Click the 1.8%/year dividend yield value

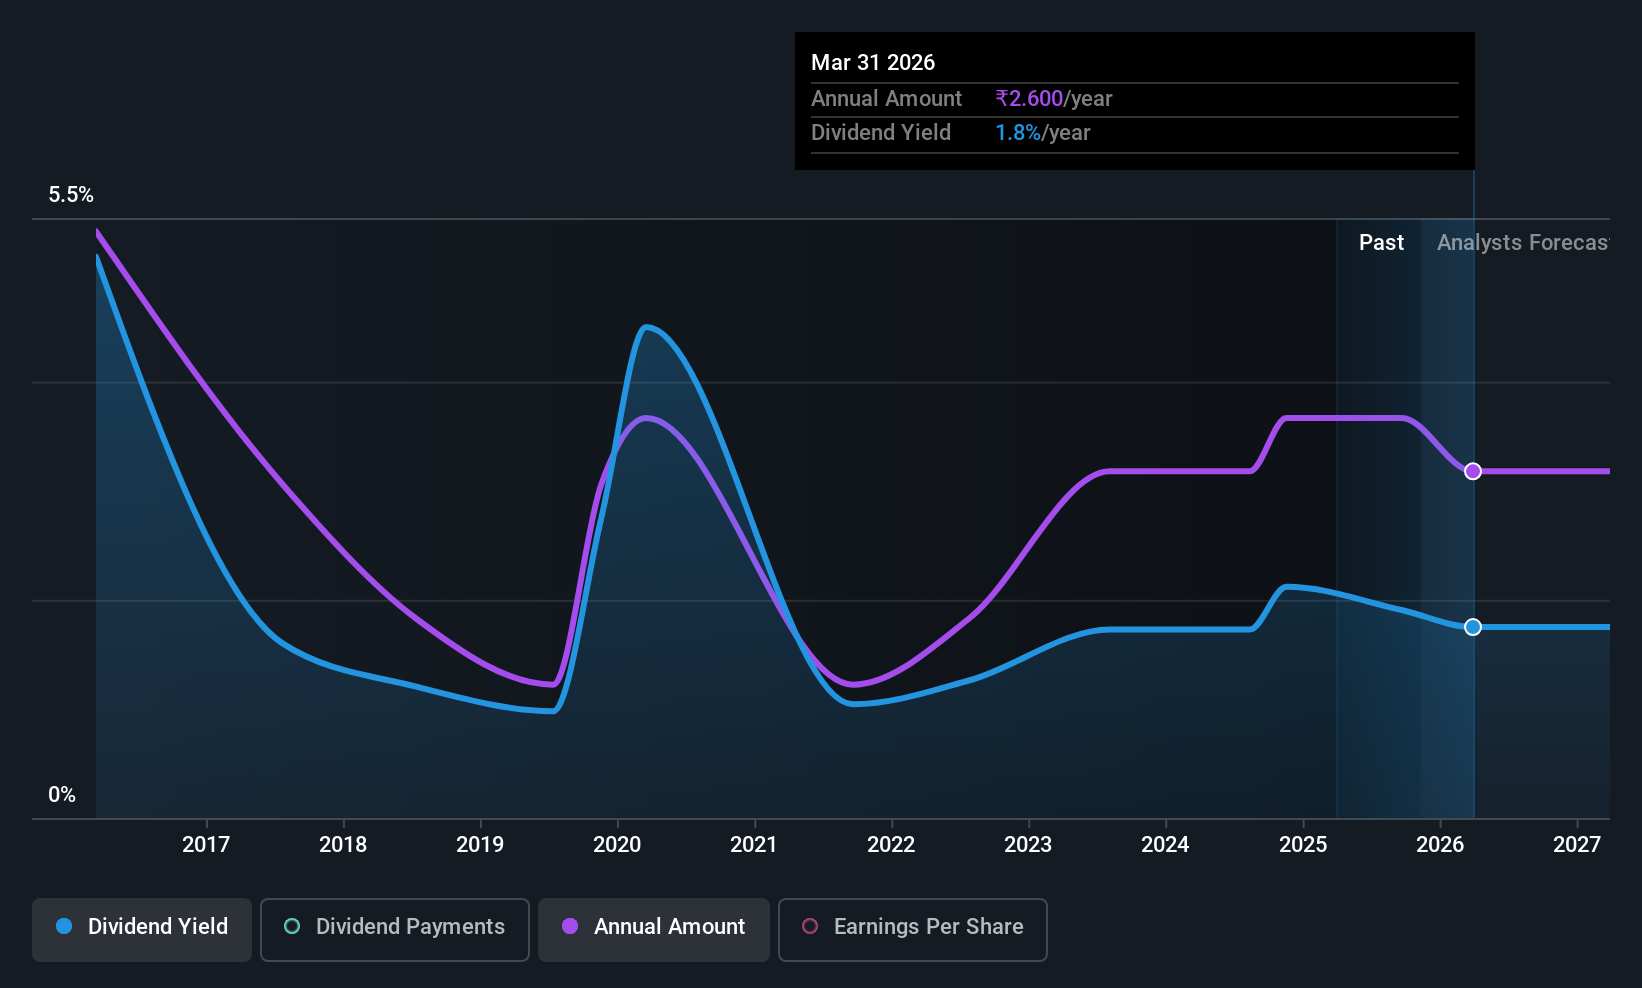point(1043,133)
